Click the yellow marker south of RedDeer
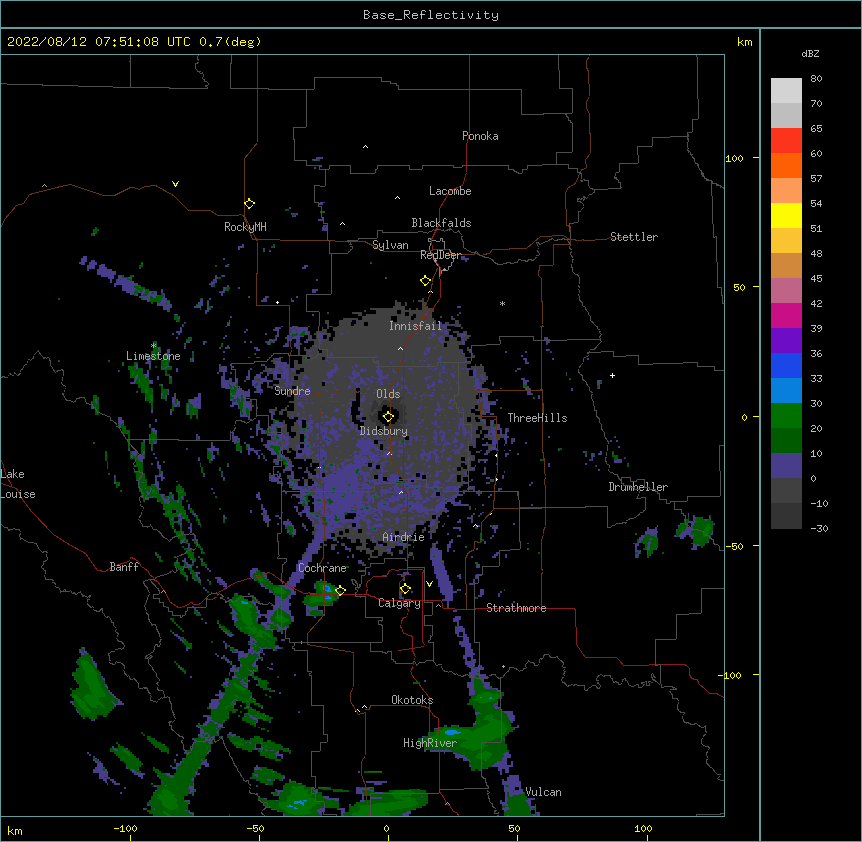 coord(426,281)
